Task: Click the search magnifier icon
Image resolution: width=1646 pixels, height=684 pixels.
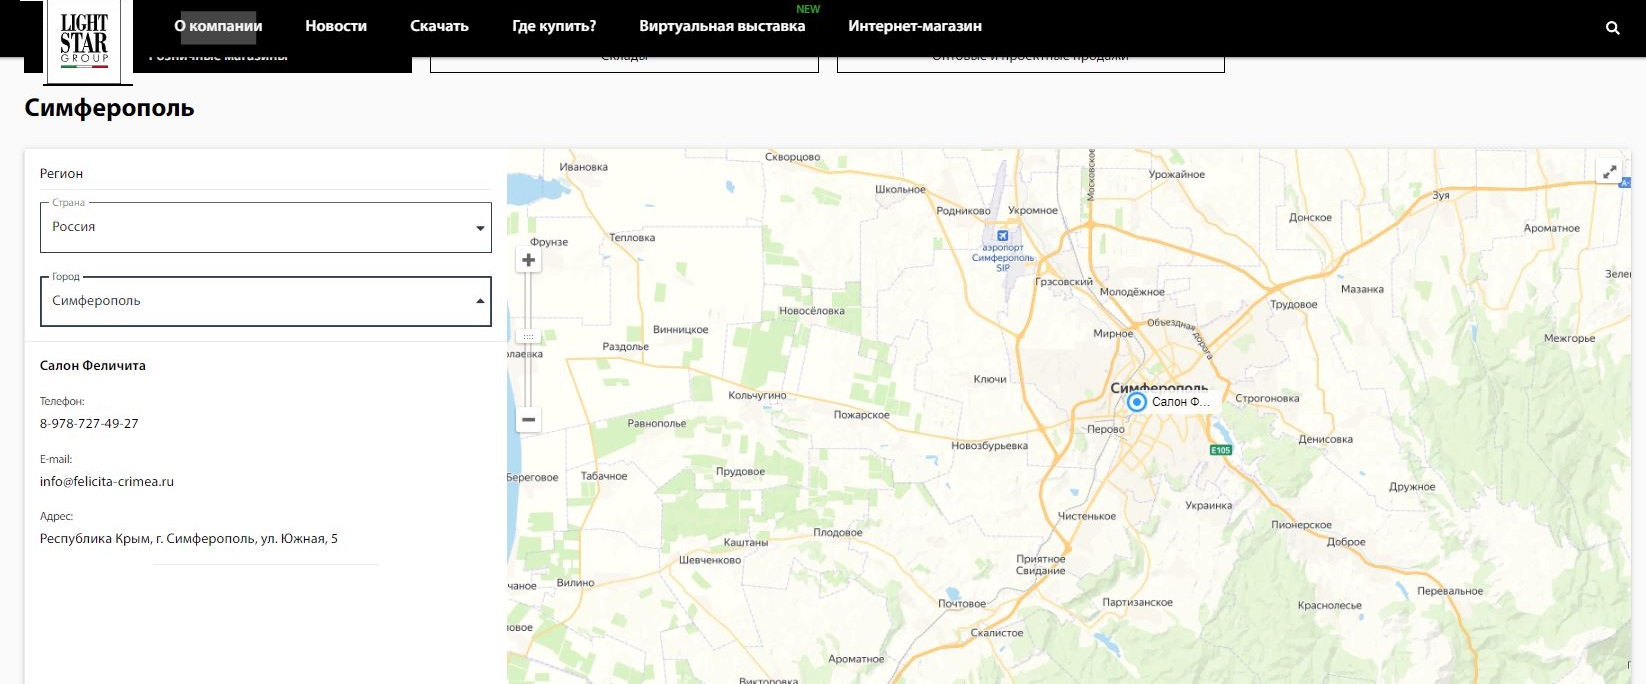Action: coord(1612,28)
